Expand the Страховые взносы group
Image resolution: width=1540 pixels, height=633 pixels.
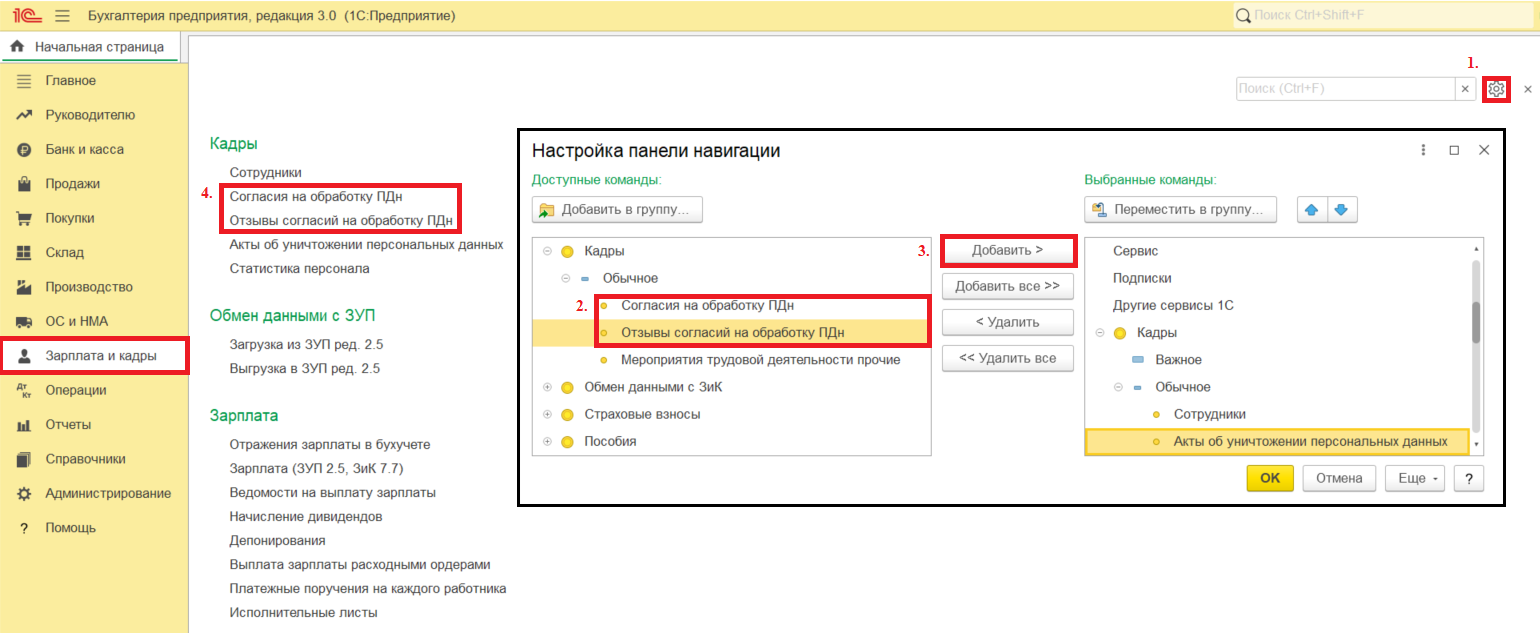[547, 414]
